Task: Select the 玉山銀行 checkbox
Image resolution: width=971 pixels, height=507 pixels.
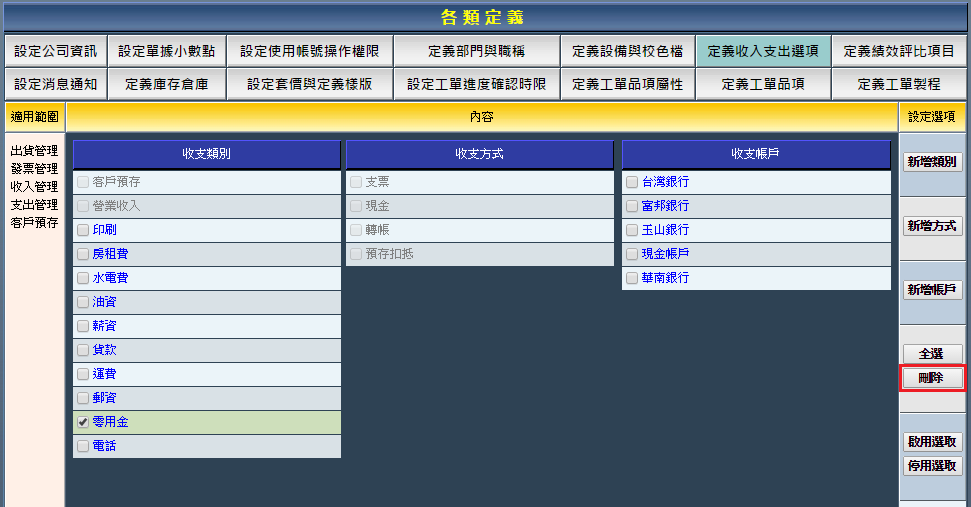Action: (632, 230)
